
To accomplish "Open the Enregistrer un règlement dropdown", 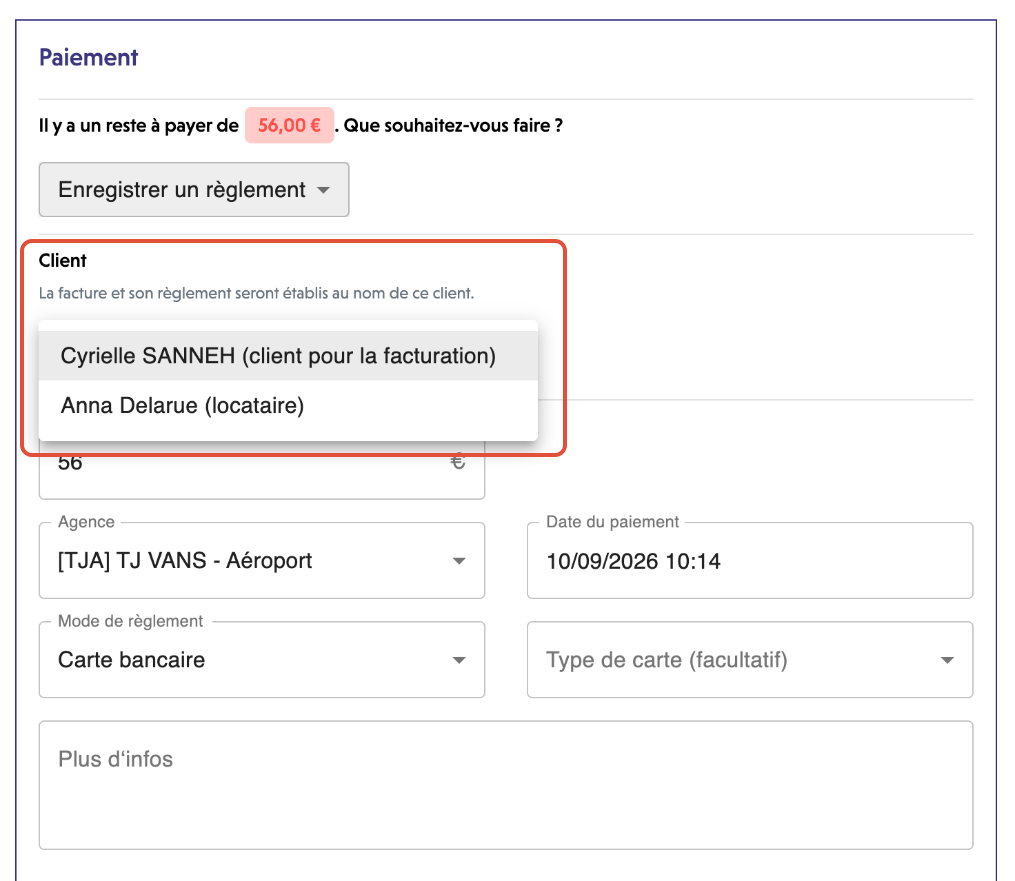I will pos(194,190).
